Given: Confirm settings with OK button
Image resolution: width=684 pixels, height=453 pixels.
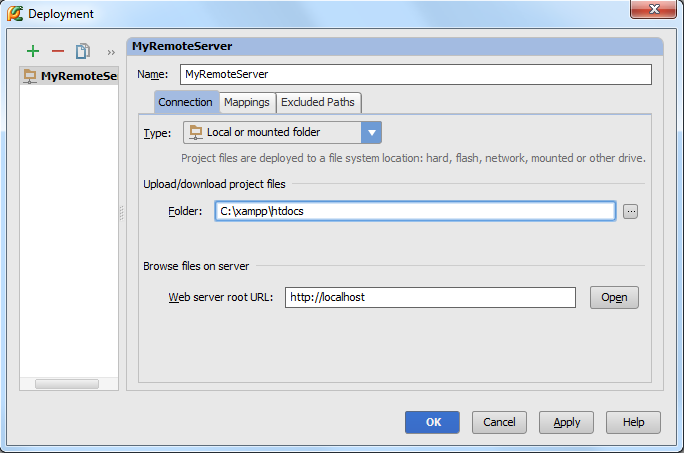Looking at the screenshot, I should [432, 422].
